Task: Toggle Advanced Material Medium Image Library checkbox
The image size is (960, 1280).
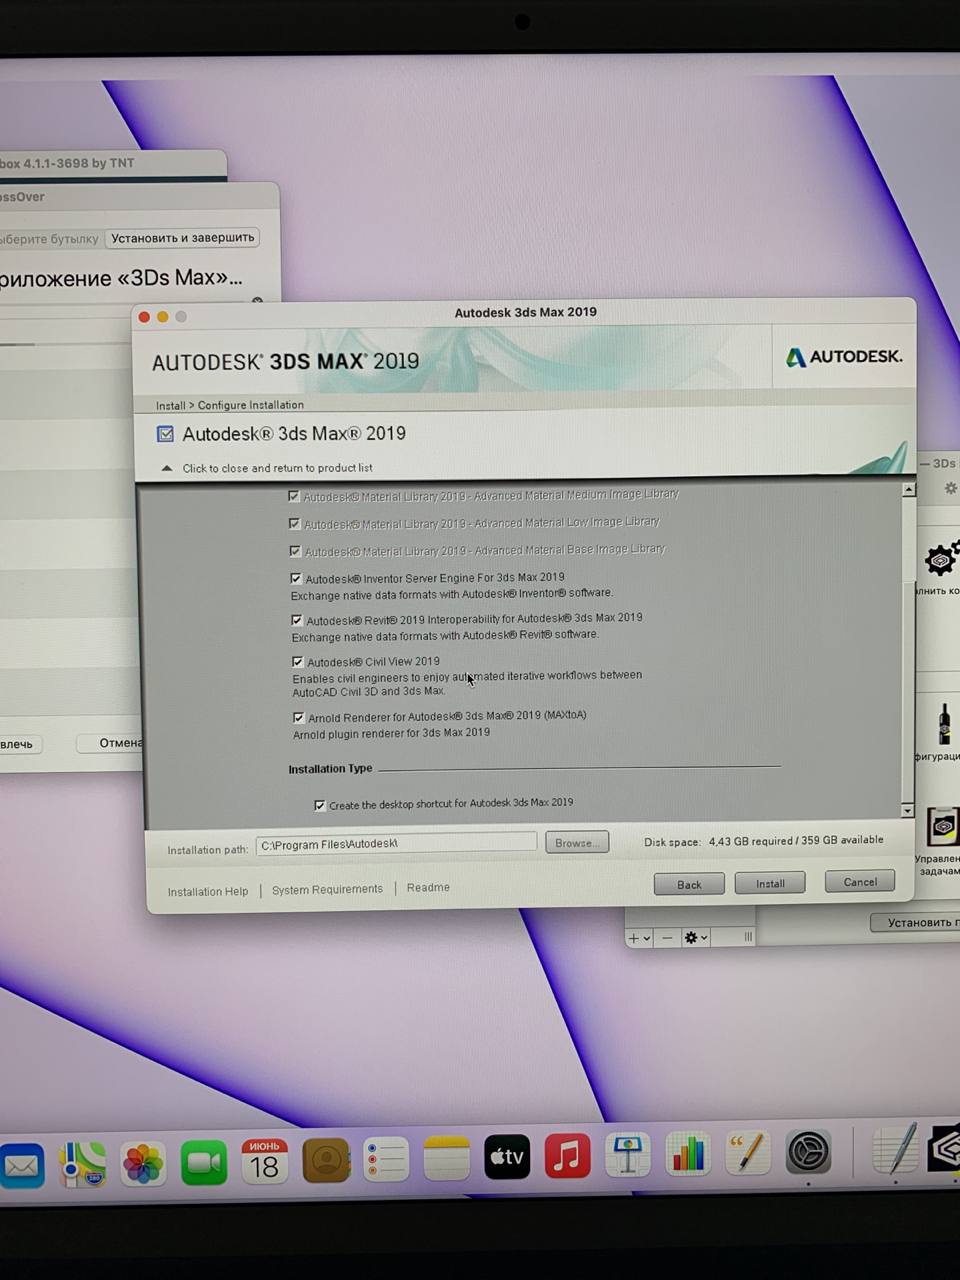Action: click(293, 496)
